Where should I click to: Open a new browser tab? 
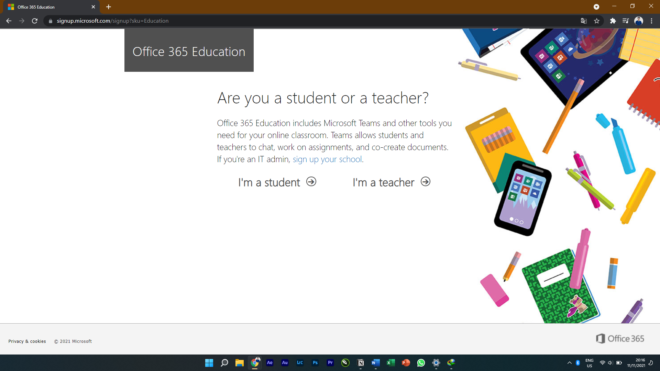pos(109,7)
